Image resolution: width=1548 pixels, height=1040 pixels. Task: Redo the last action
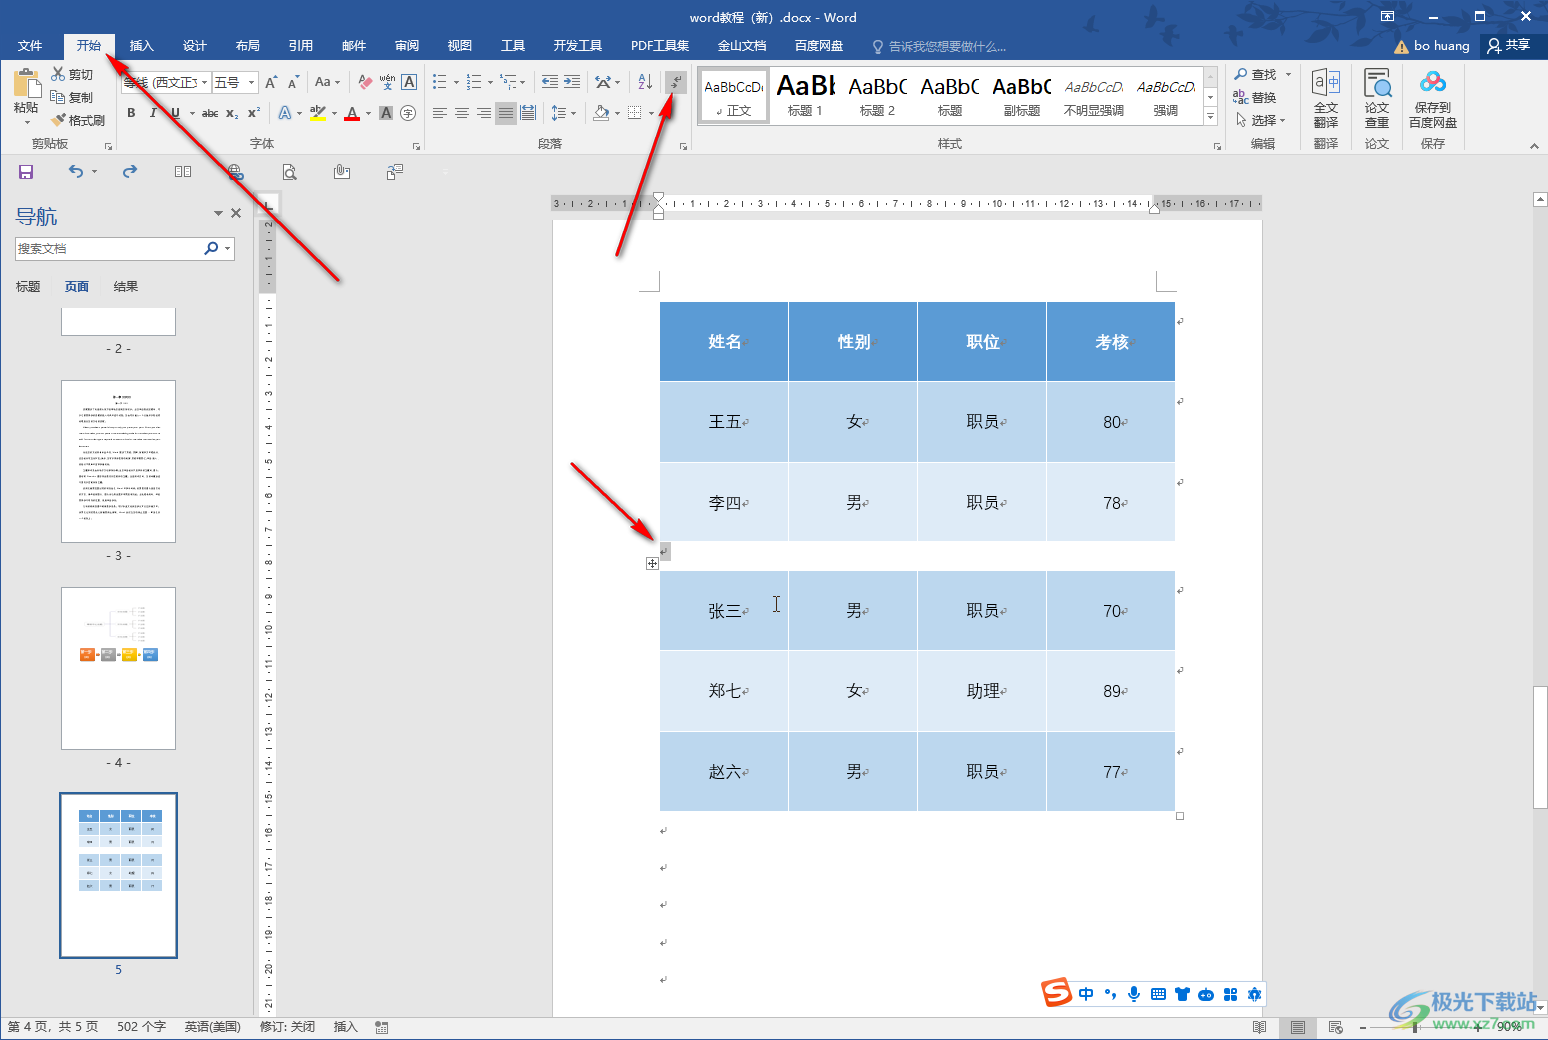[130, 172]
